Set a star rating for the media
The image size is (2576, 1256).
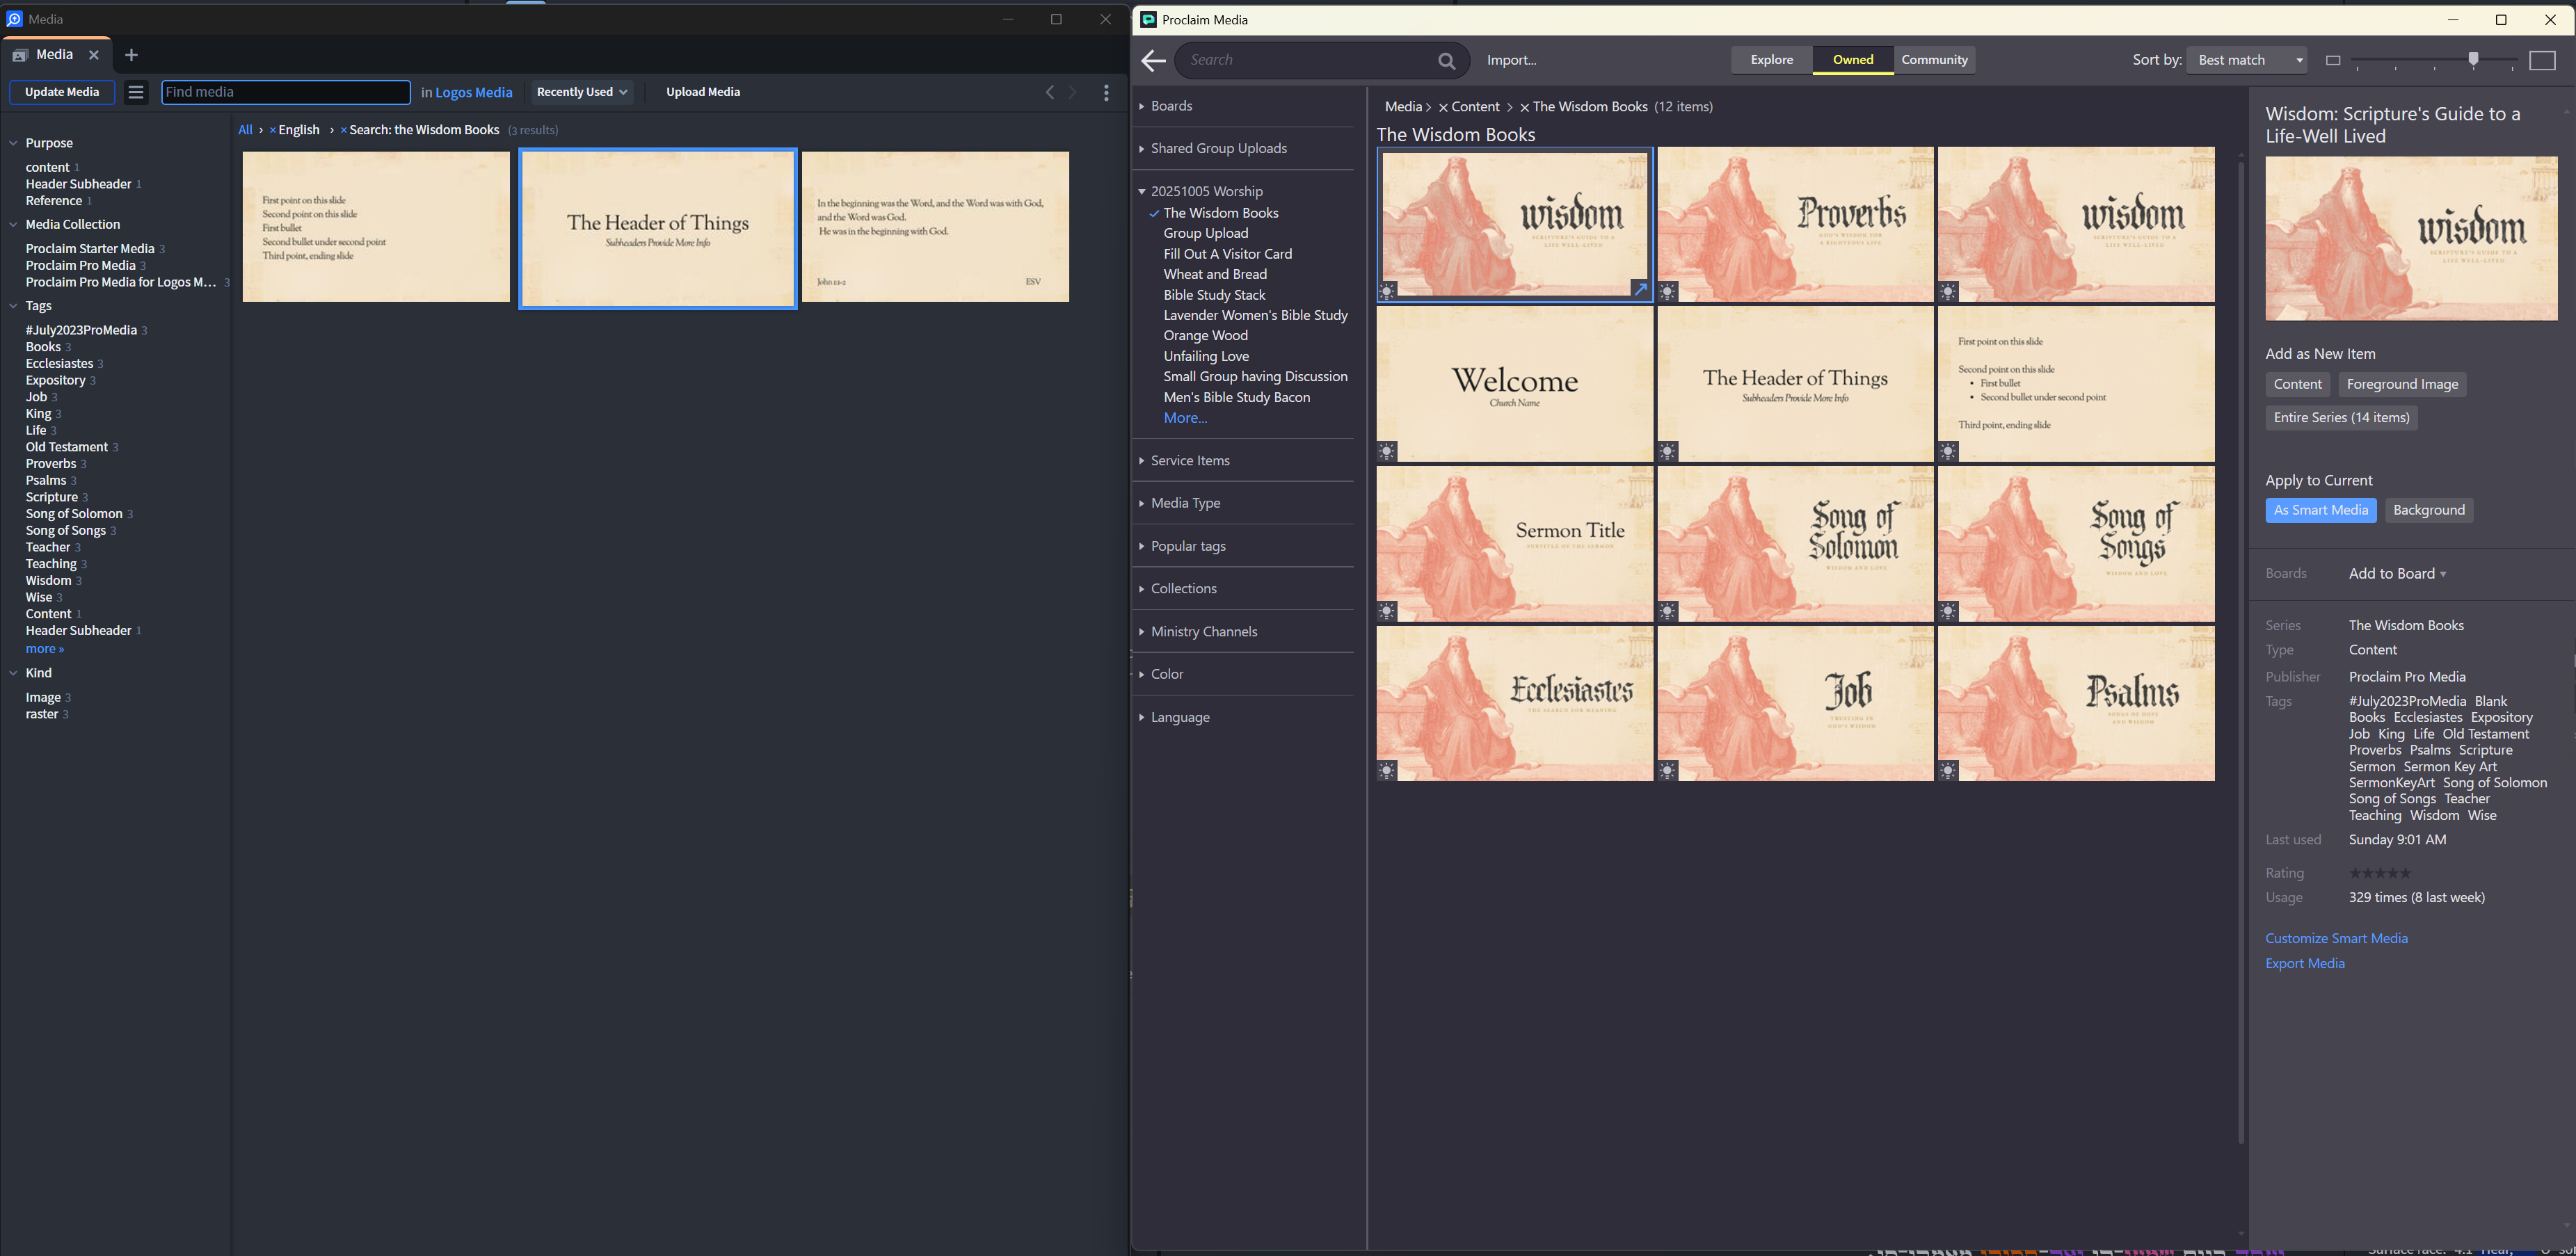pyautogui.click(x=2380, y=873)
